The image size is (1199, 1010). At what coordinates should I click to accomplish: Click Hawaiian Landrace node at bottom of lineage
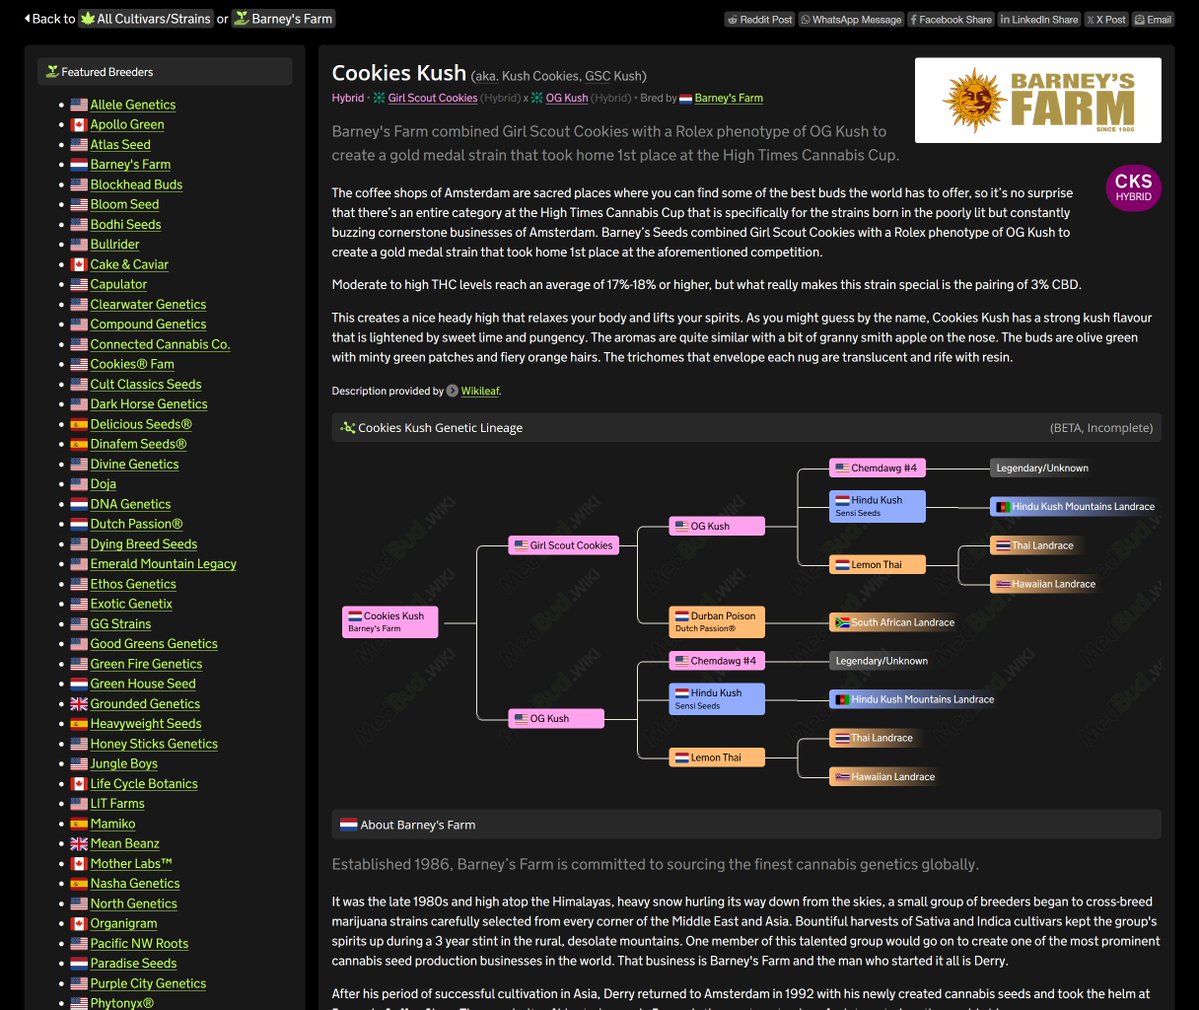click(x=885, y=777)
